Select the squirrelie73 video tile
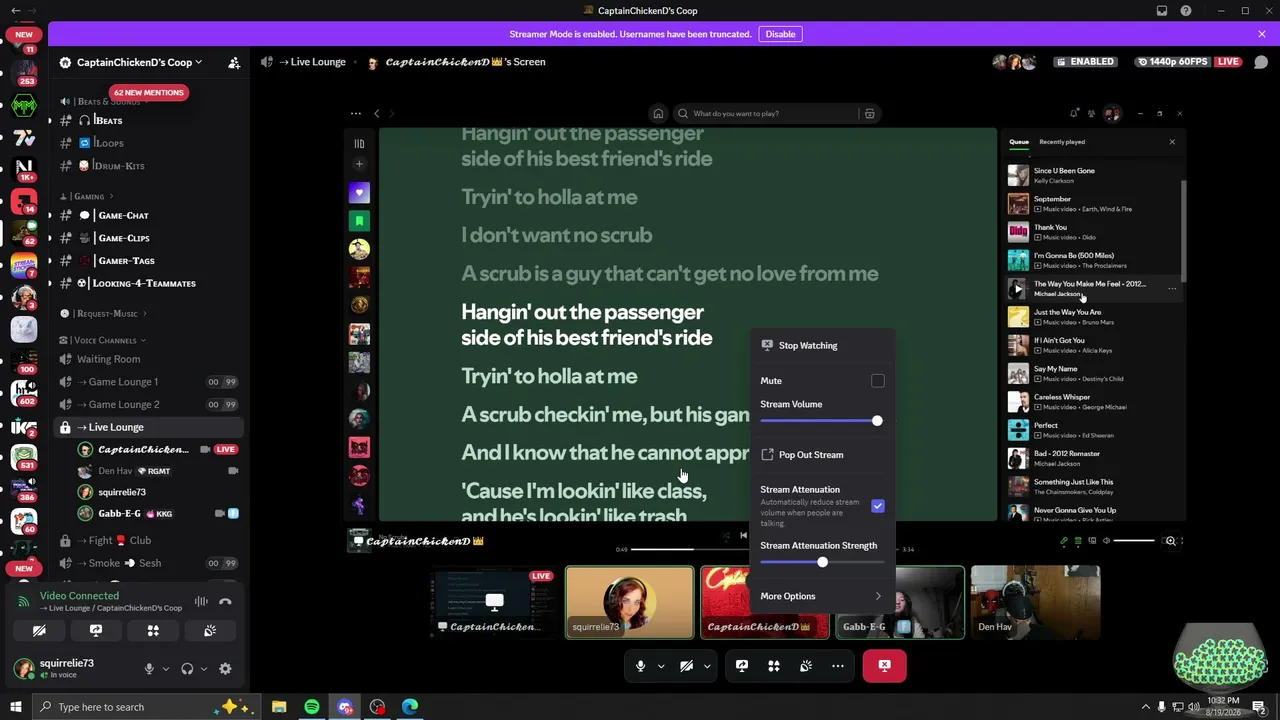 [629, 602]
